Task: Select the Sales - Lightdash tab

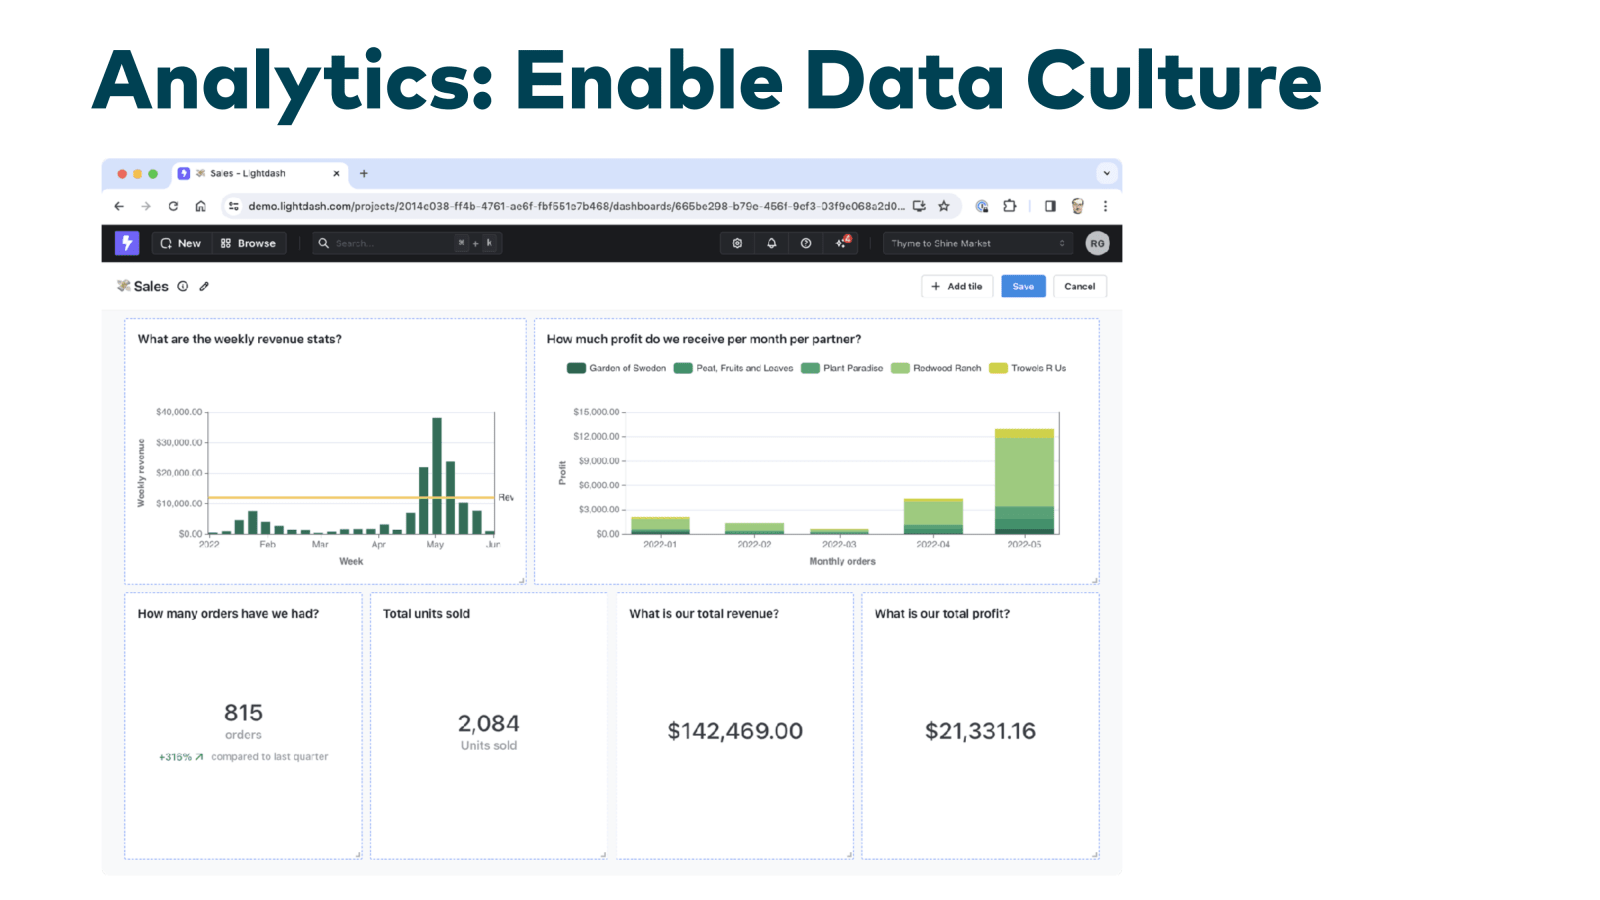Action: click(259, 173)
